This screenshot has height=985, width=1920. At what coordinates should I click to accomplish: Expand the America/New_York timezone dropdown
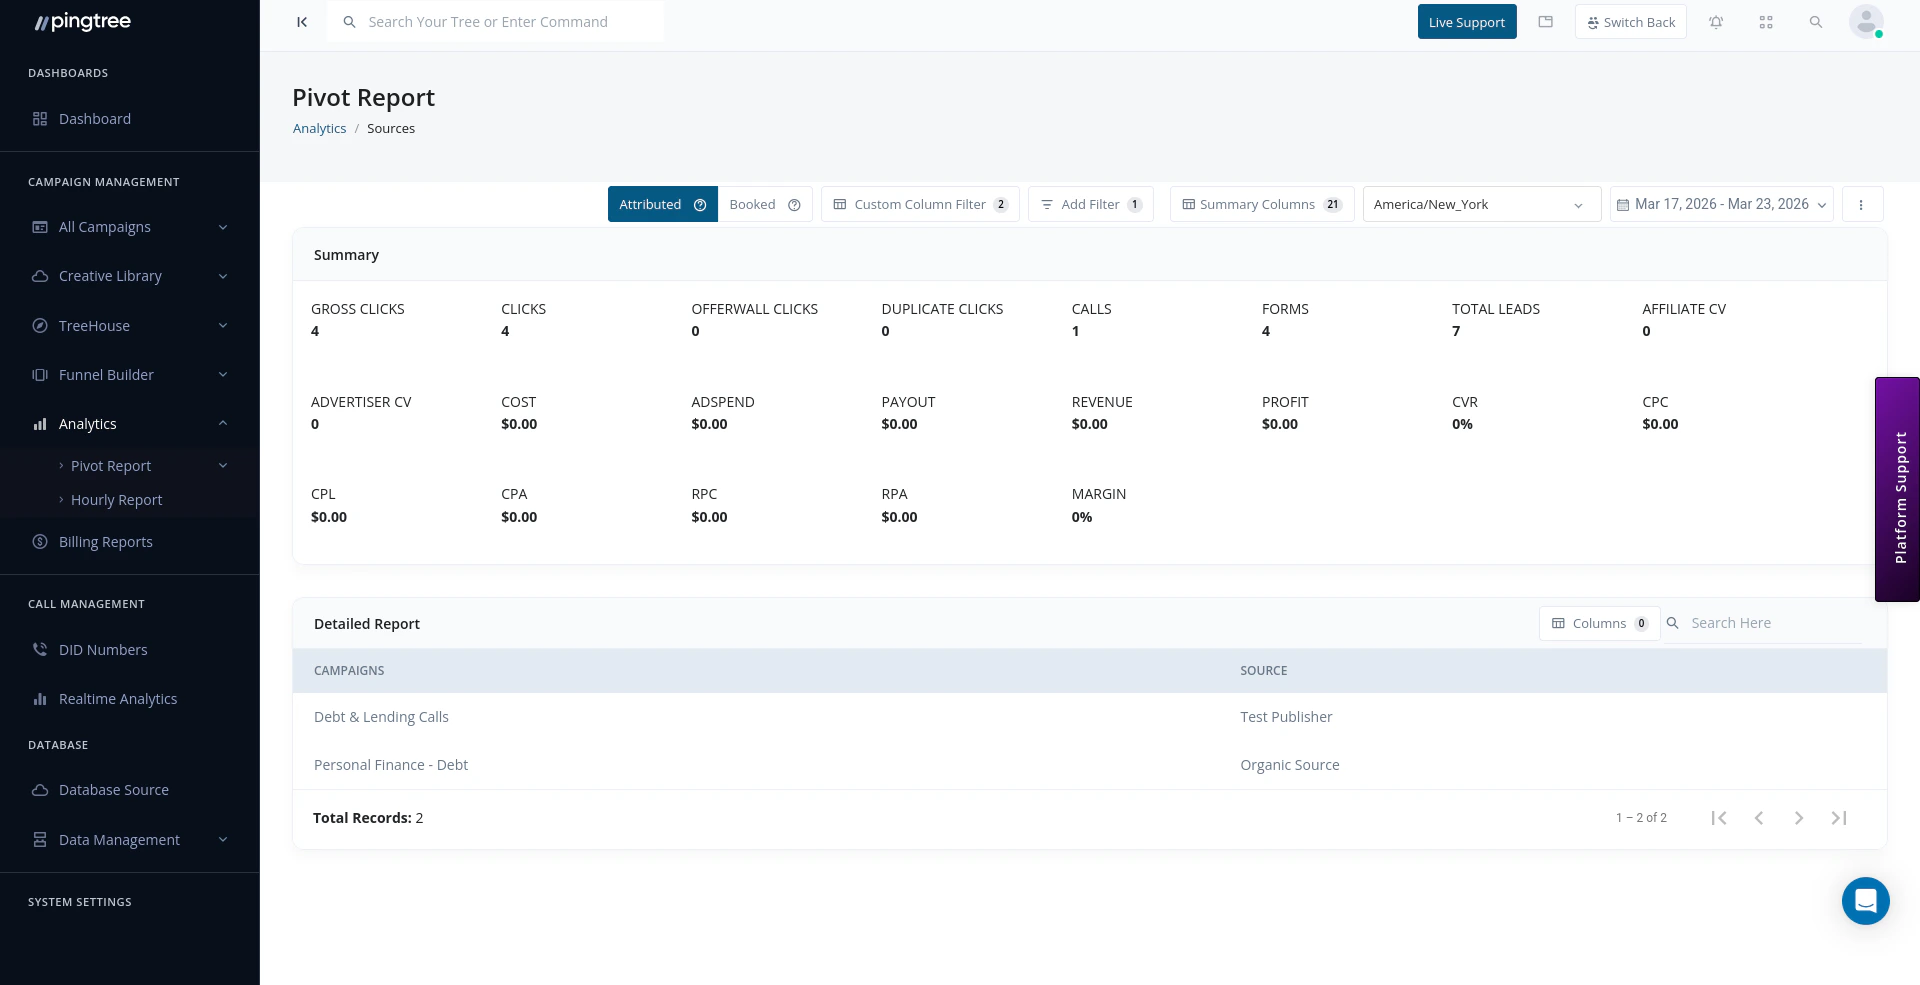point(1480,204)
